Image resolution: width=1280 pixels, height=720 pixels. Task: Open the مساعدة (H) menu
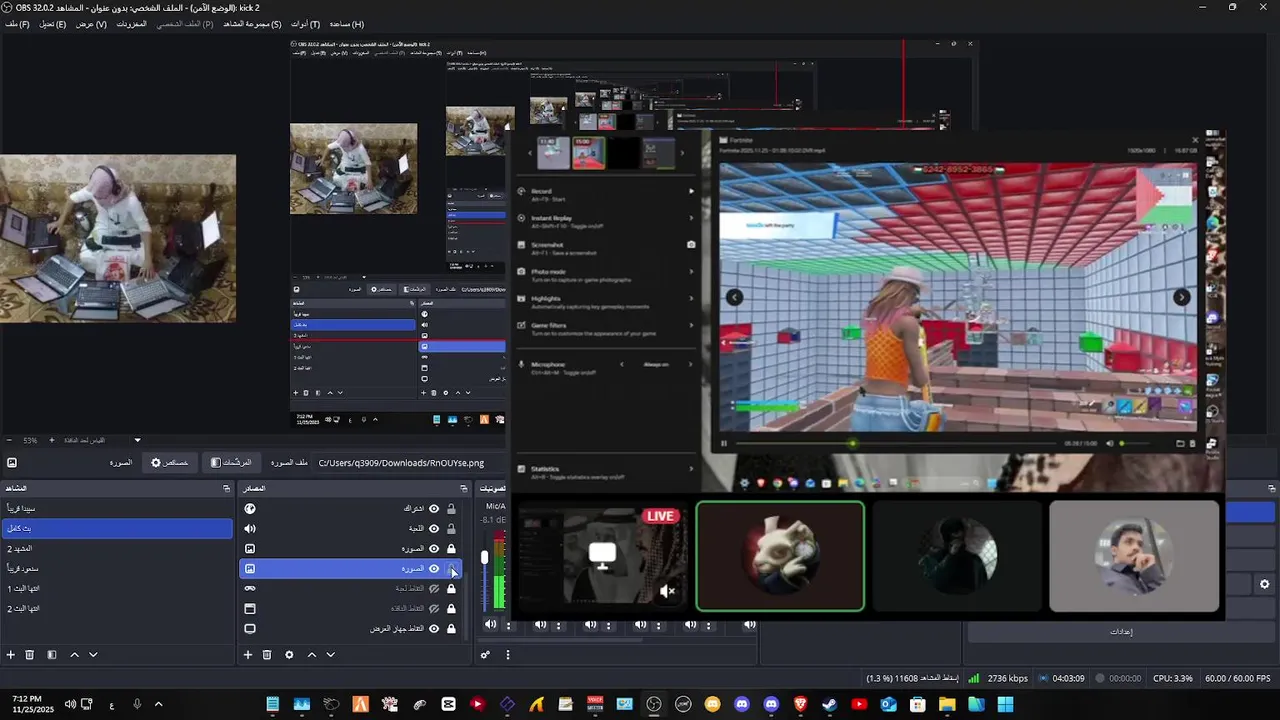pos(346,24)
